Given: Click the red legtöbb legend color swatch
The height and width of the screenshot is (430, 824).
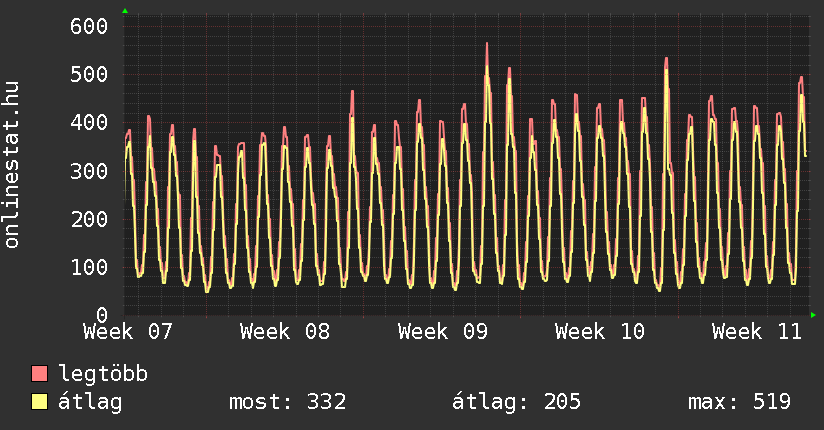Looking at the screenshot, I should (40, 375).
